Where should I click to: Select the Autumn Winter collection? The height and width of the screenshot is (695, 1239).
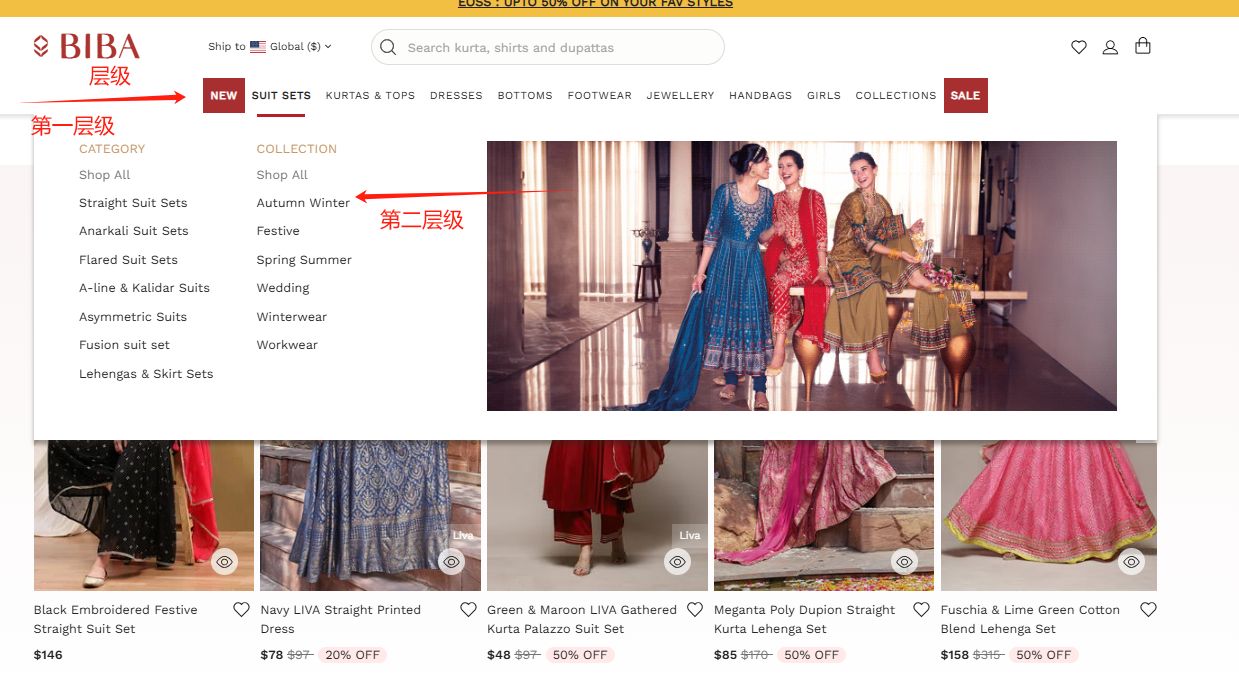[x=303, y=203]
